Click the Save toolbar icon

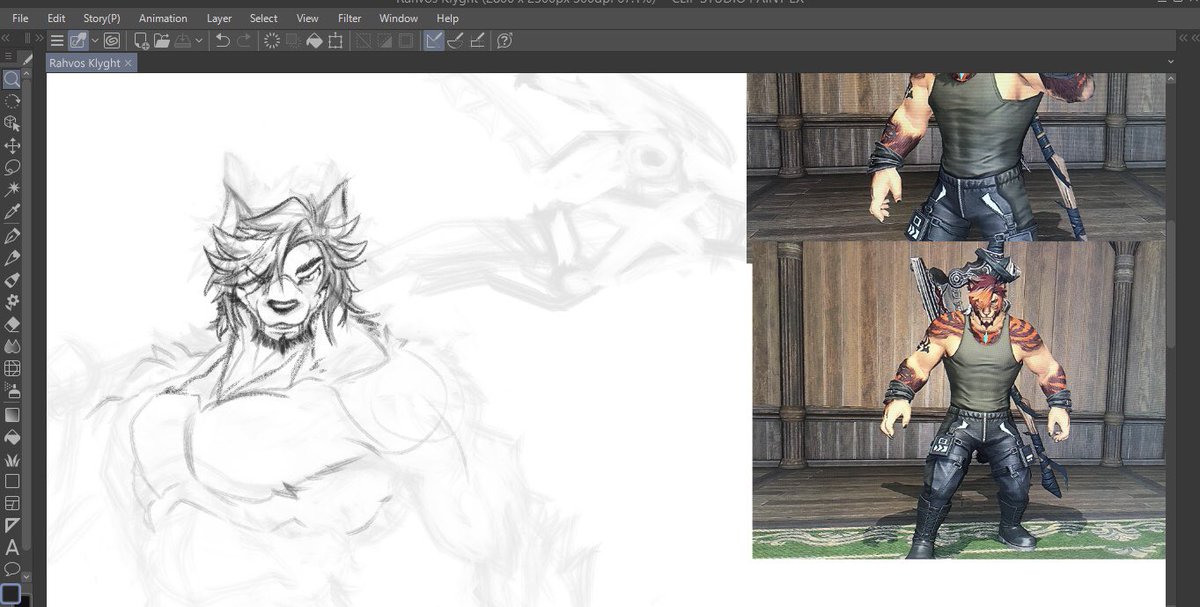pos(183,41)
